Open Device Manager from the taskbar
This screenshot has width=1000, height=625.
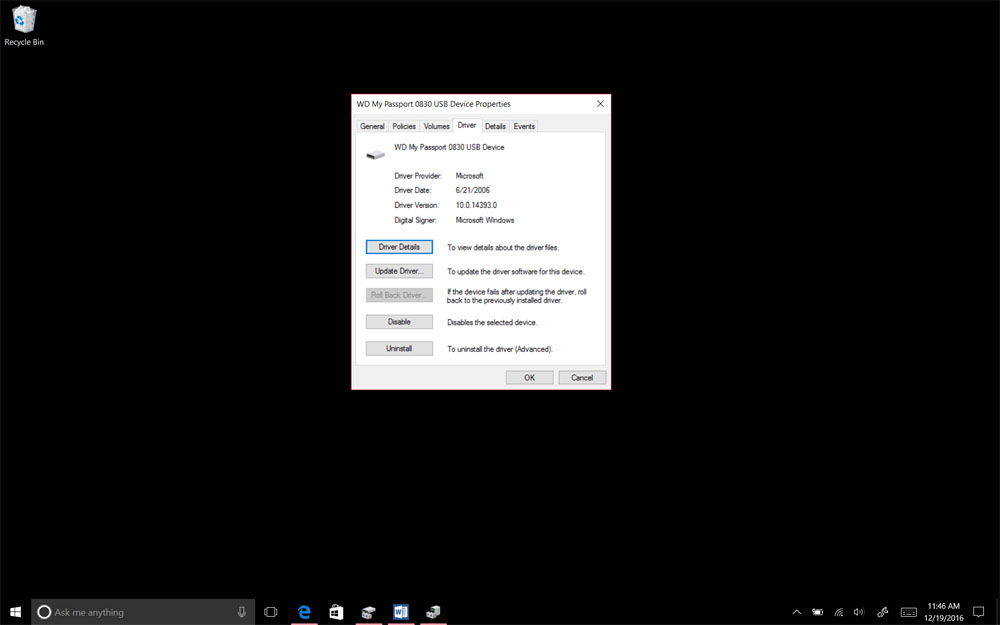[433, 611]
